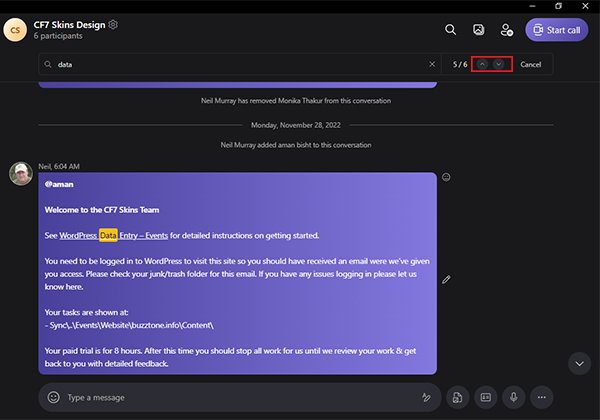Edit message using the pencil icon
The height and width of the screenshot is (420, 600).
click(446, 279)
